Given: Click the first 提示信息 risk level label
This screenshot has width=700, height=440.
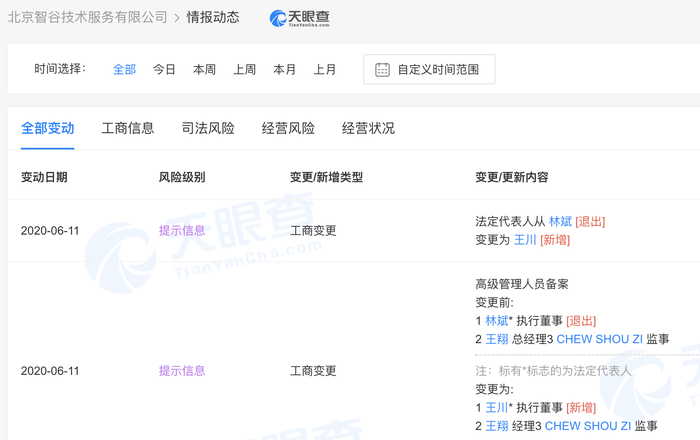Looking at the screenshot, I should (x=182, y=230).
